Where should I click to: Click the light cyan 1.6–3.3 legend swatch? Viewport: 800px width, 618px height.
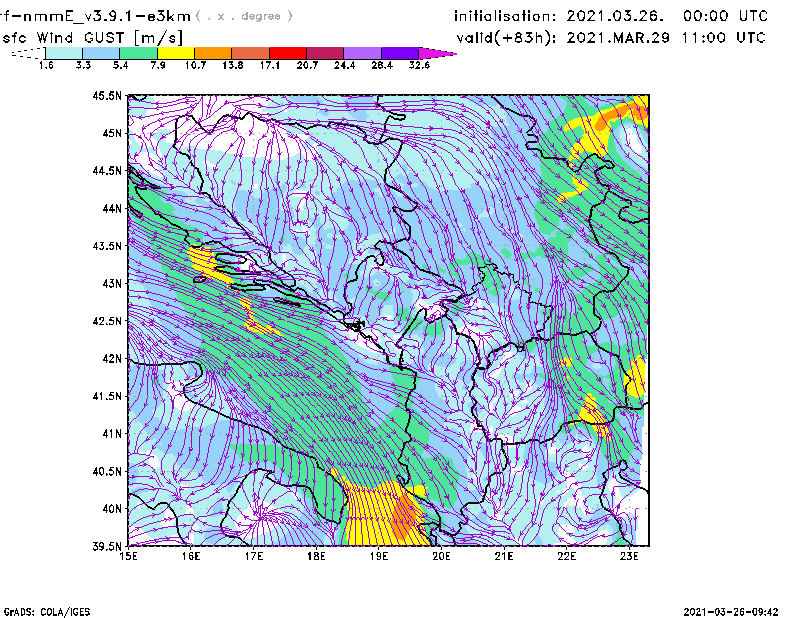coord(64,53)
